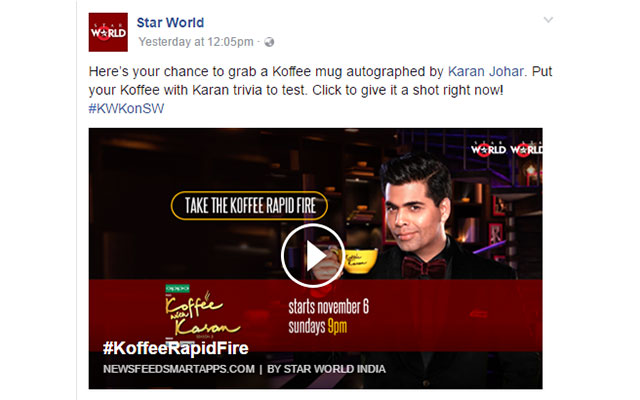Click the globe public privacy icon

coord(269,42)
